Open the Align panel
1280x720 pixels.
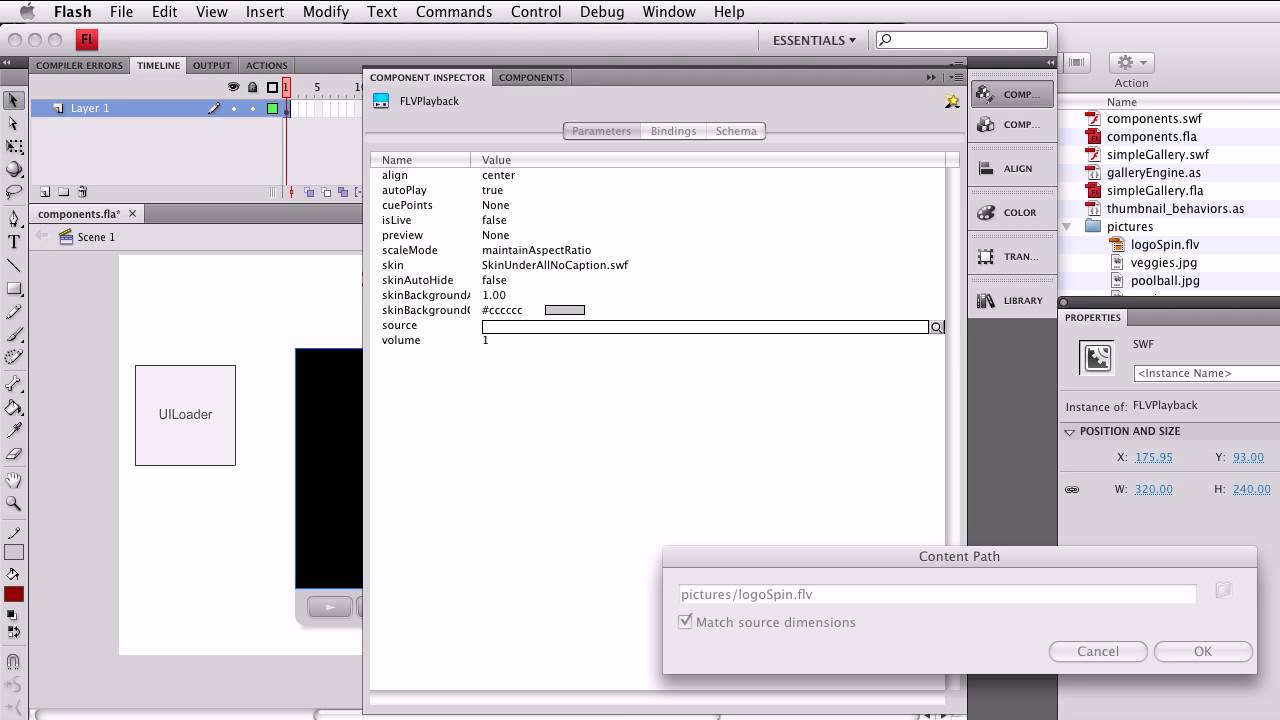point(1012,169)
